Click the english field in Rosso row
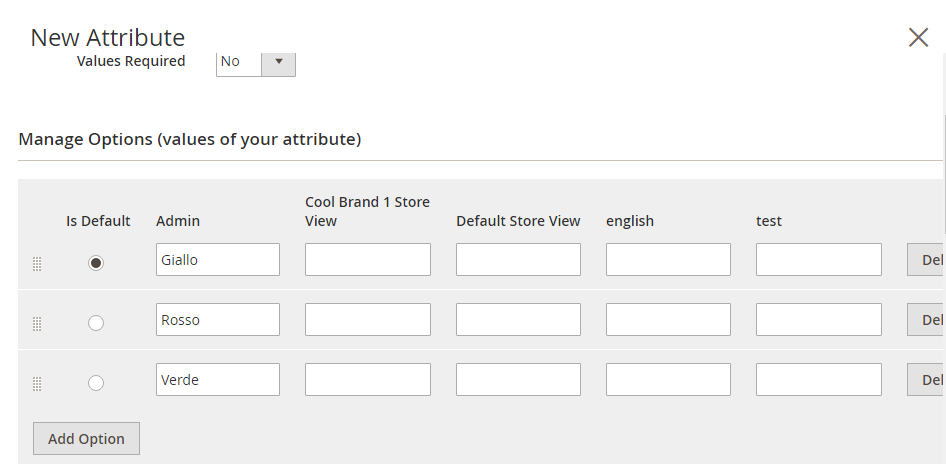 pyautogui.click(x=668, y=320)
